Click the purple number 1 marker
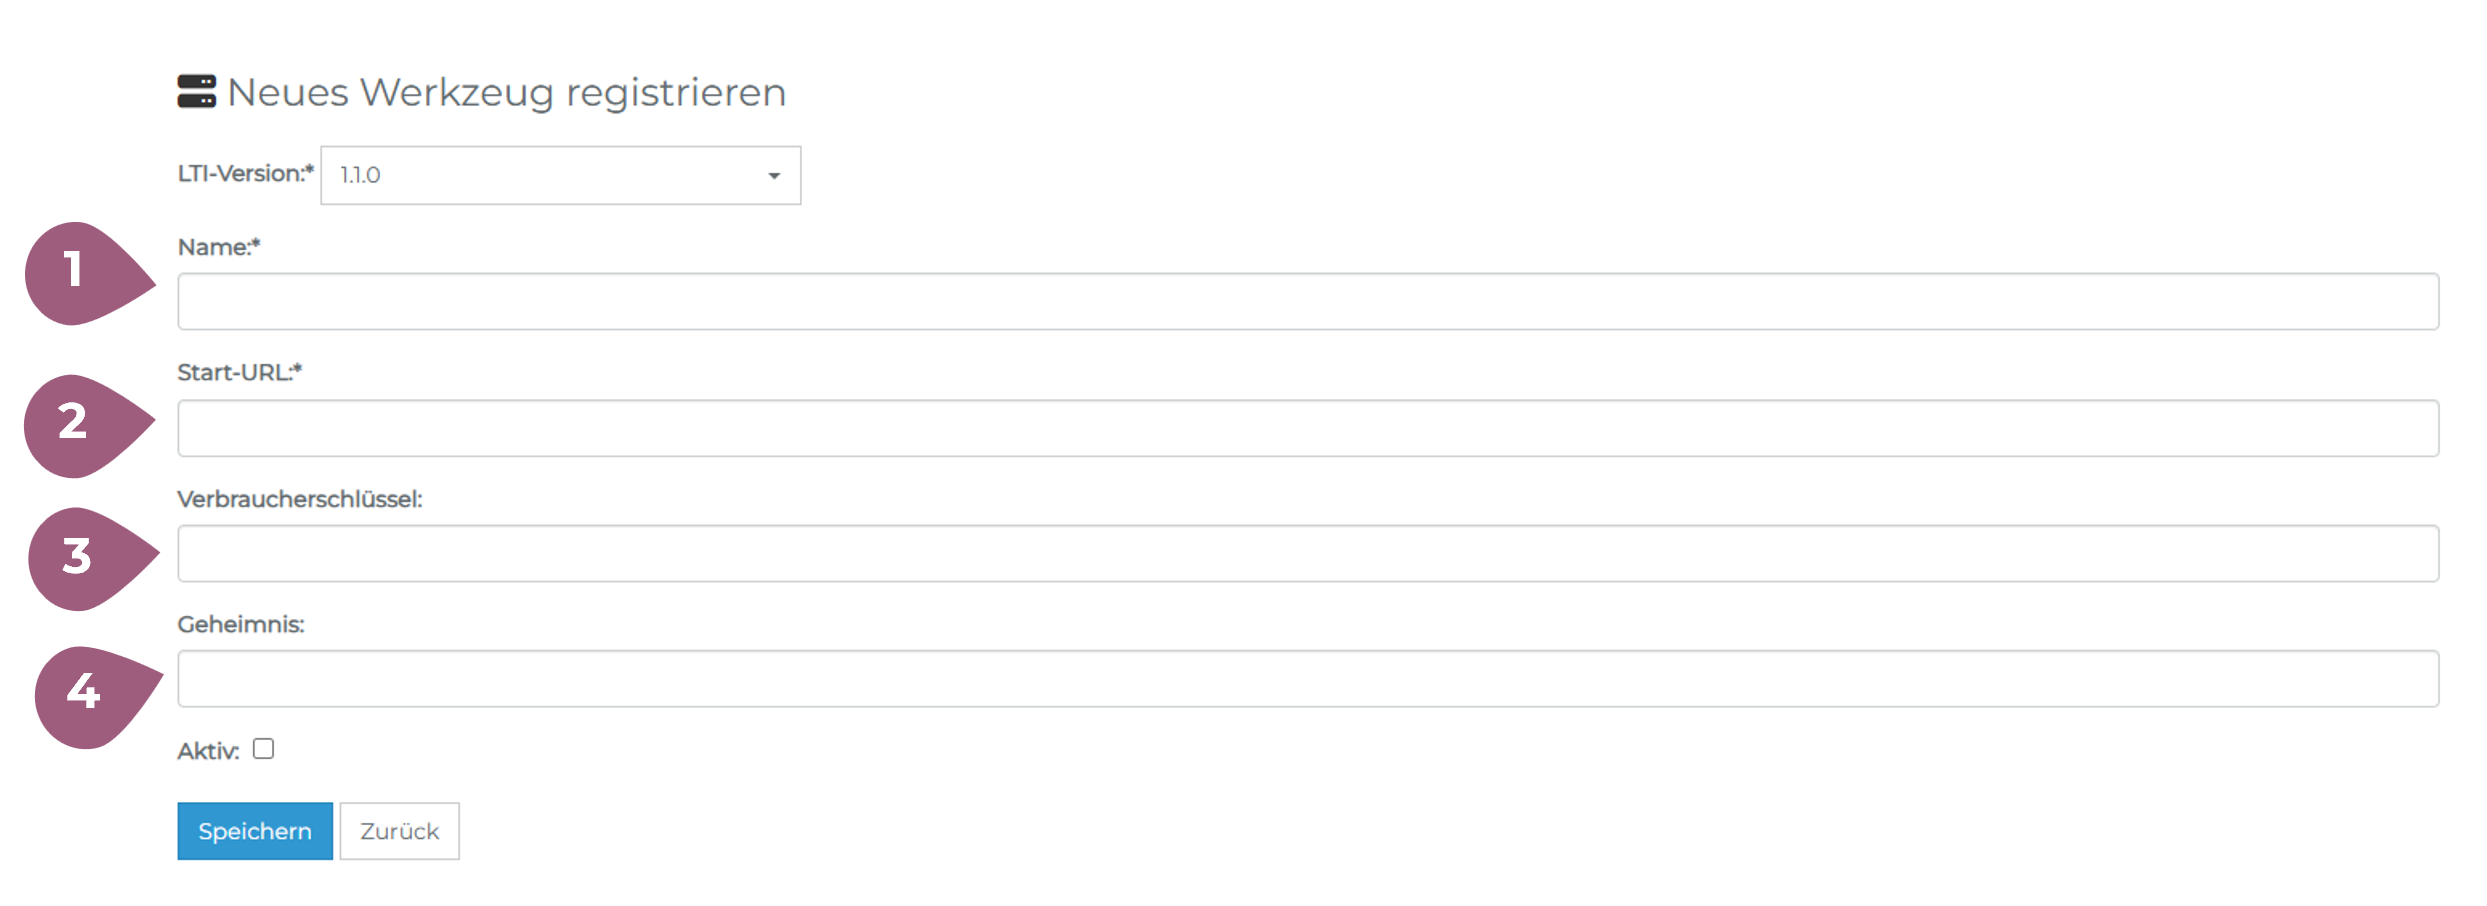 [78, 272]
